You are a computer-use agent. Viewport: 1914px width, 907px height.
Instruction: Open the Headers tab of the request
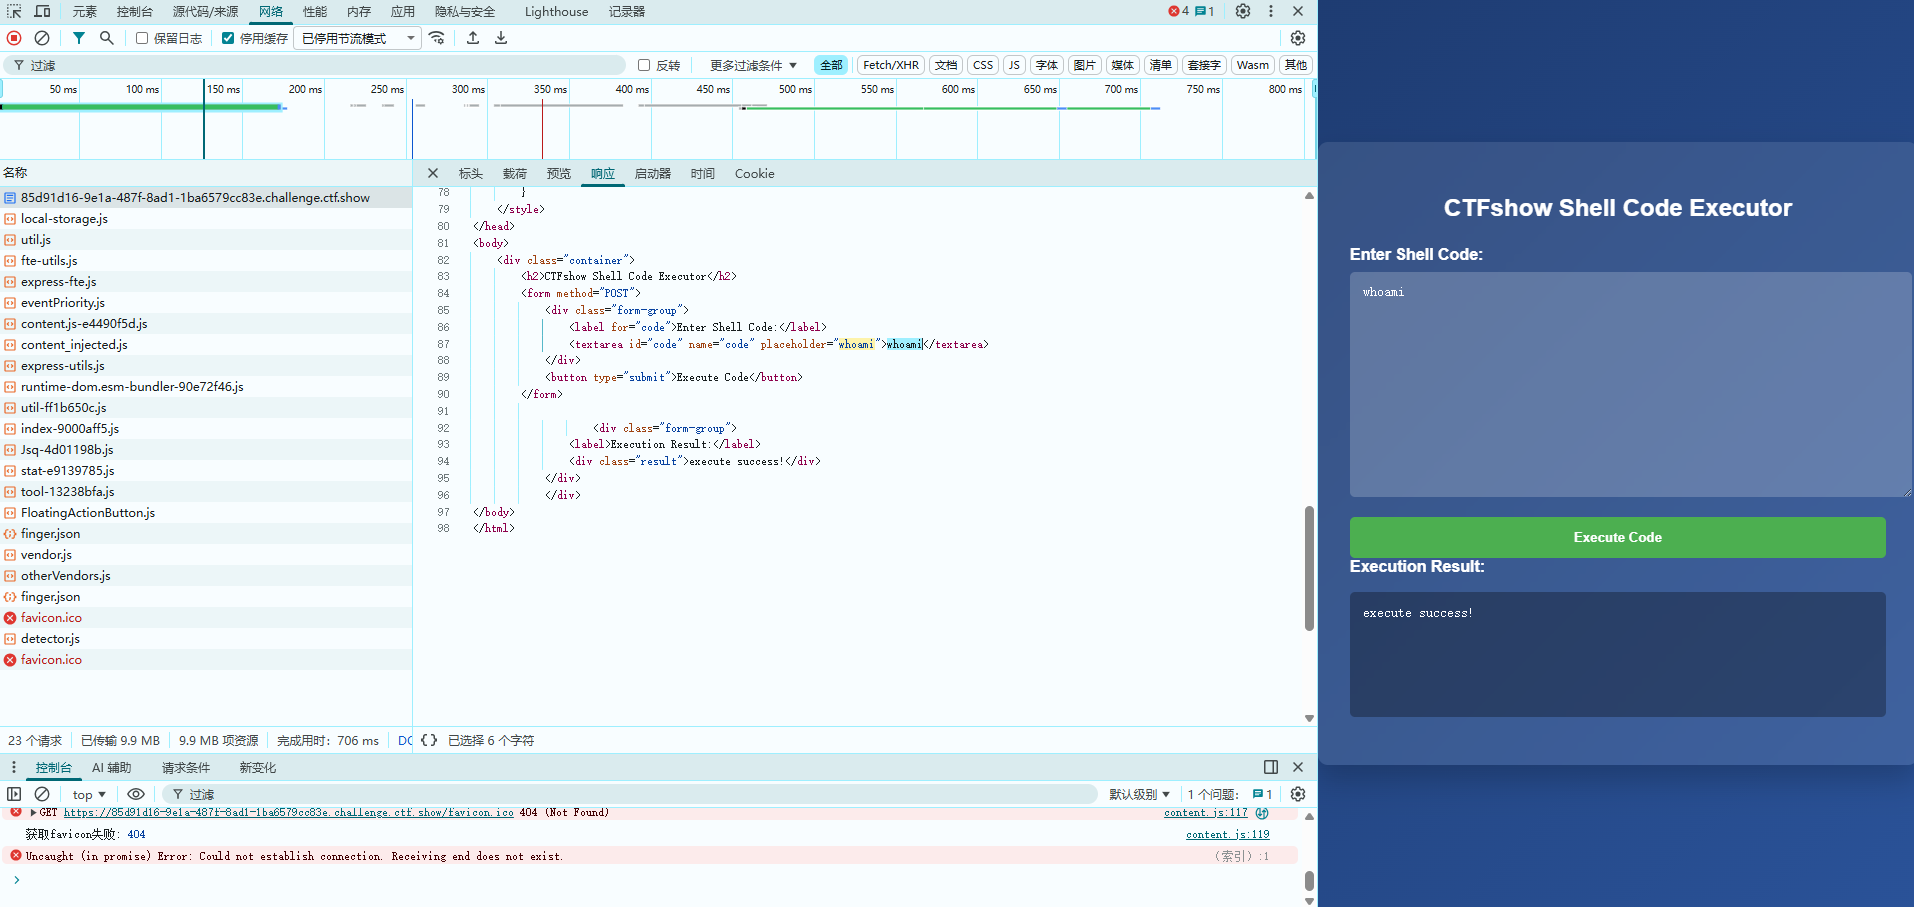(470, 173)
